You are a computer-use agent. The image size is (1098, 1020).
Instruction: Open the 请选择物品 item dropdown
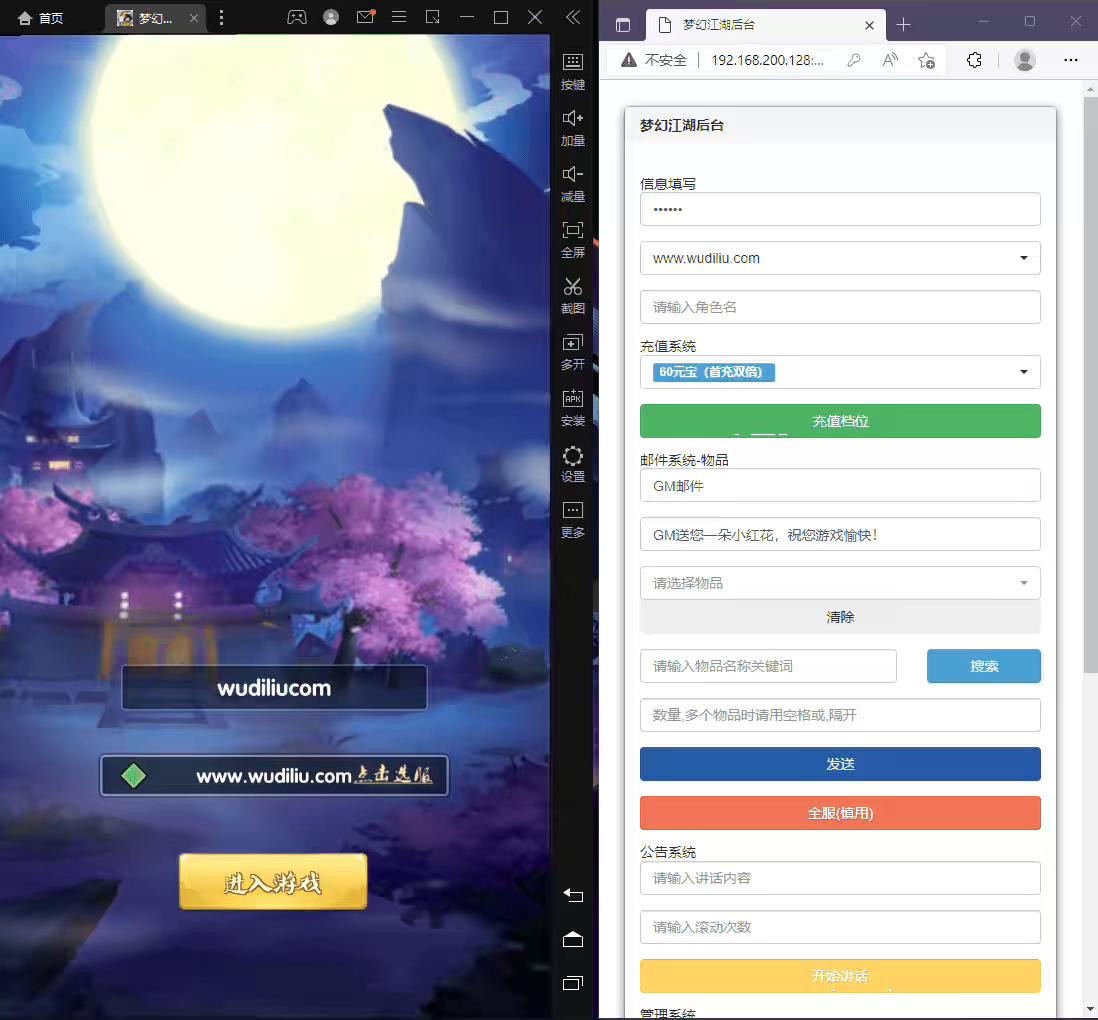pyautogui.click(x=840, y=583)
